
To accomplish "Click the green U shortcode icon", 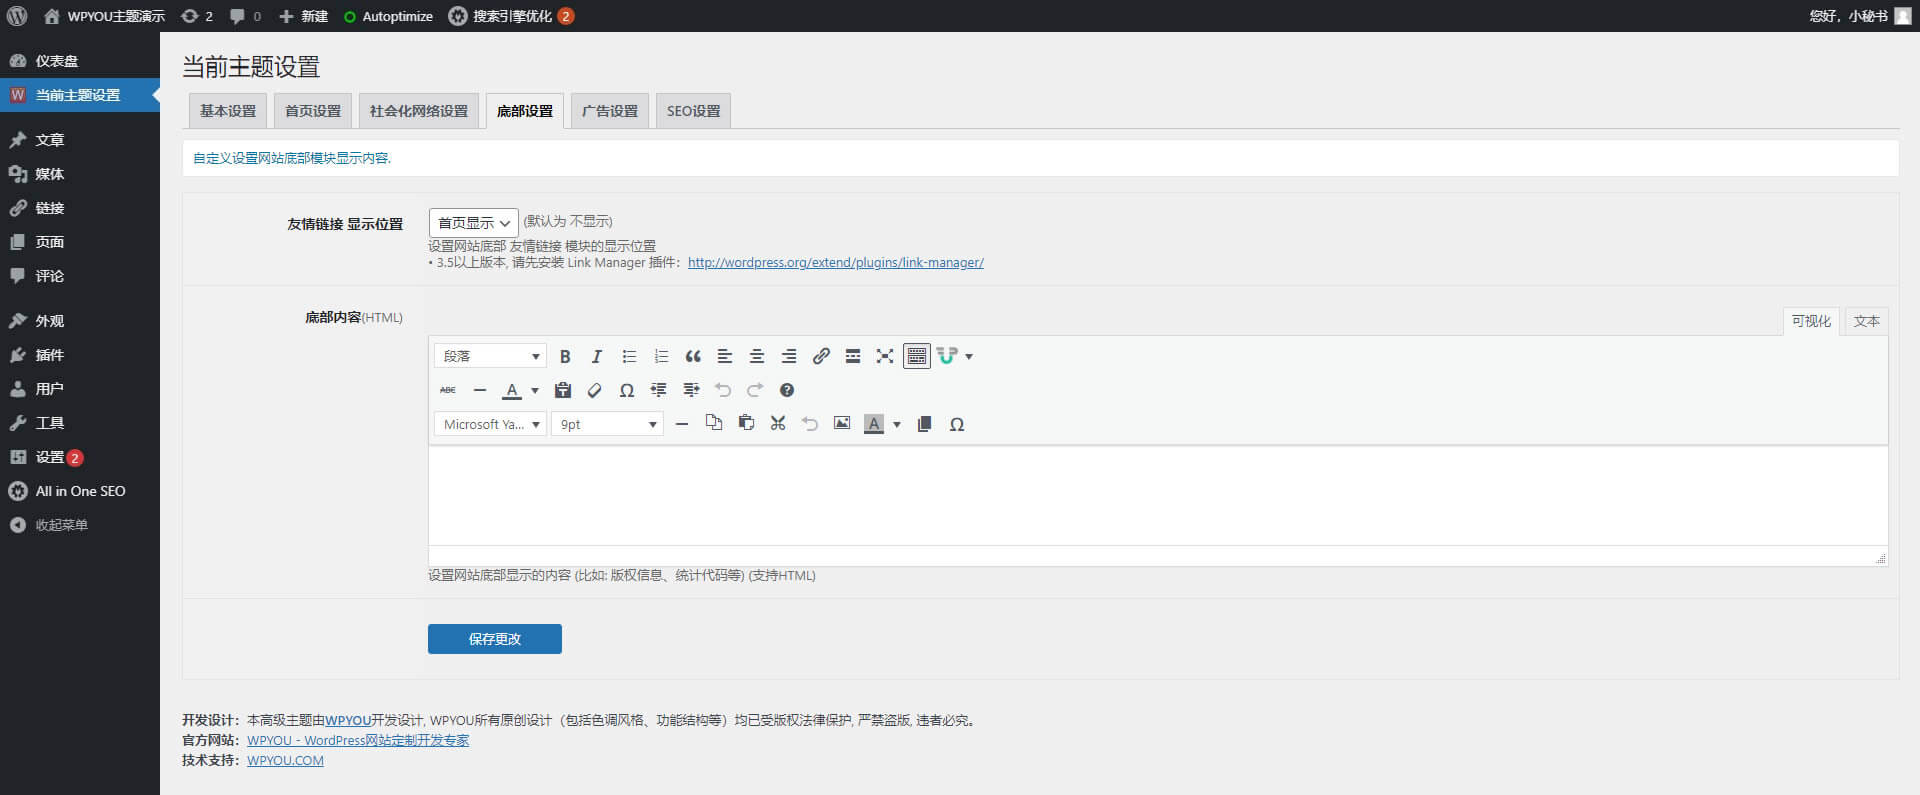I will coord(947,356).
